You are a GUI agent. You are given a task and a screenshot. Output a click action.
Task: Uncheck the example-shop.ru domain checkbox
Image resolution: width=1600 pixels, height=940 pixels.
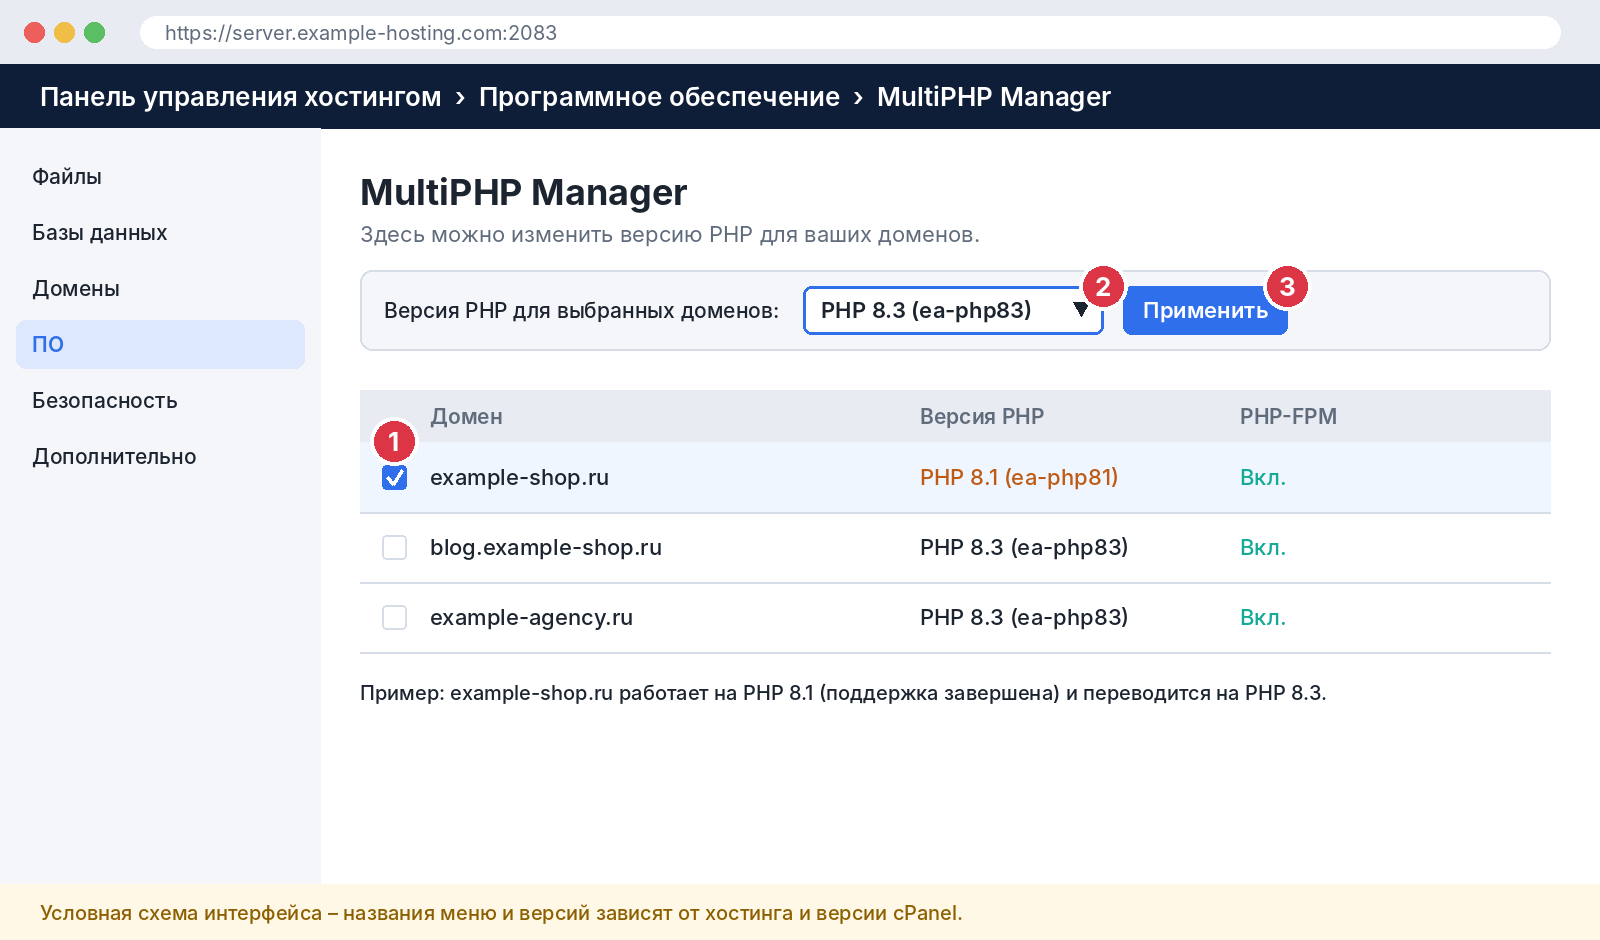tap(395, 478)
